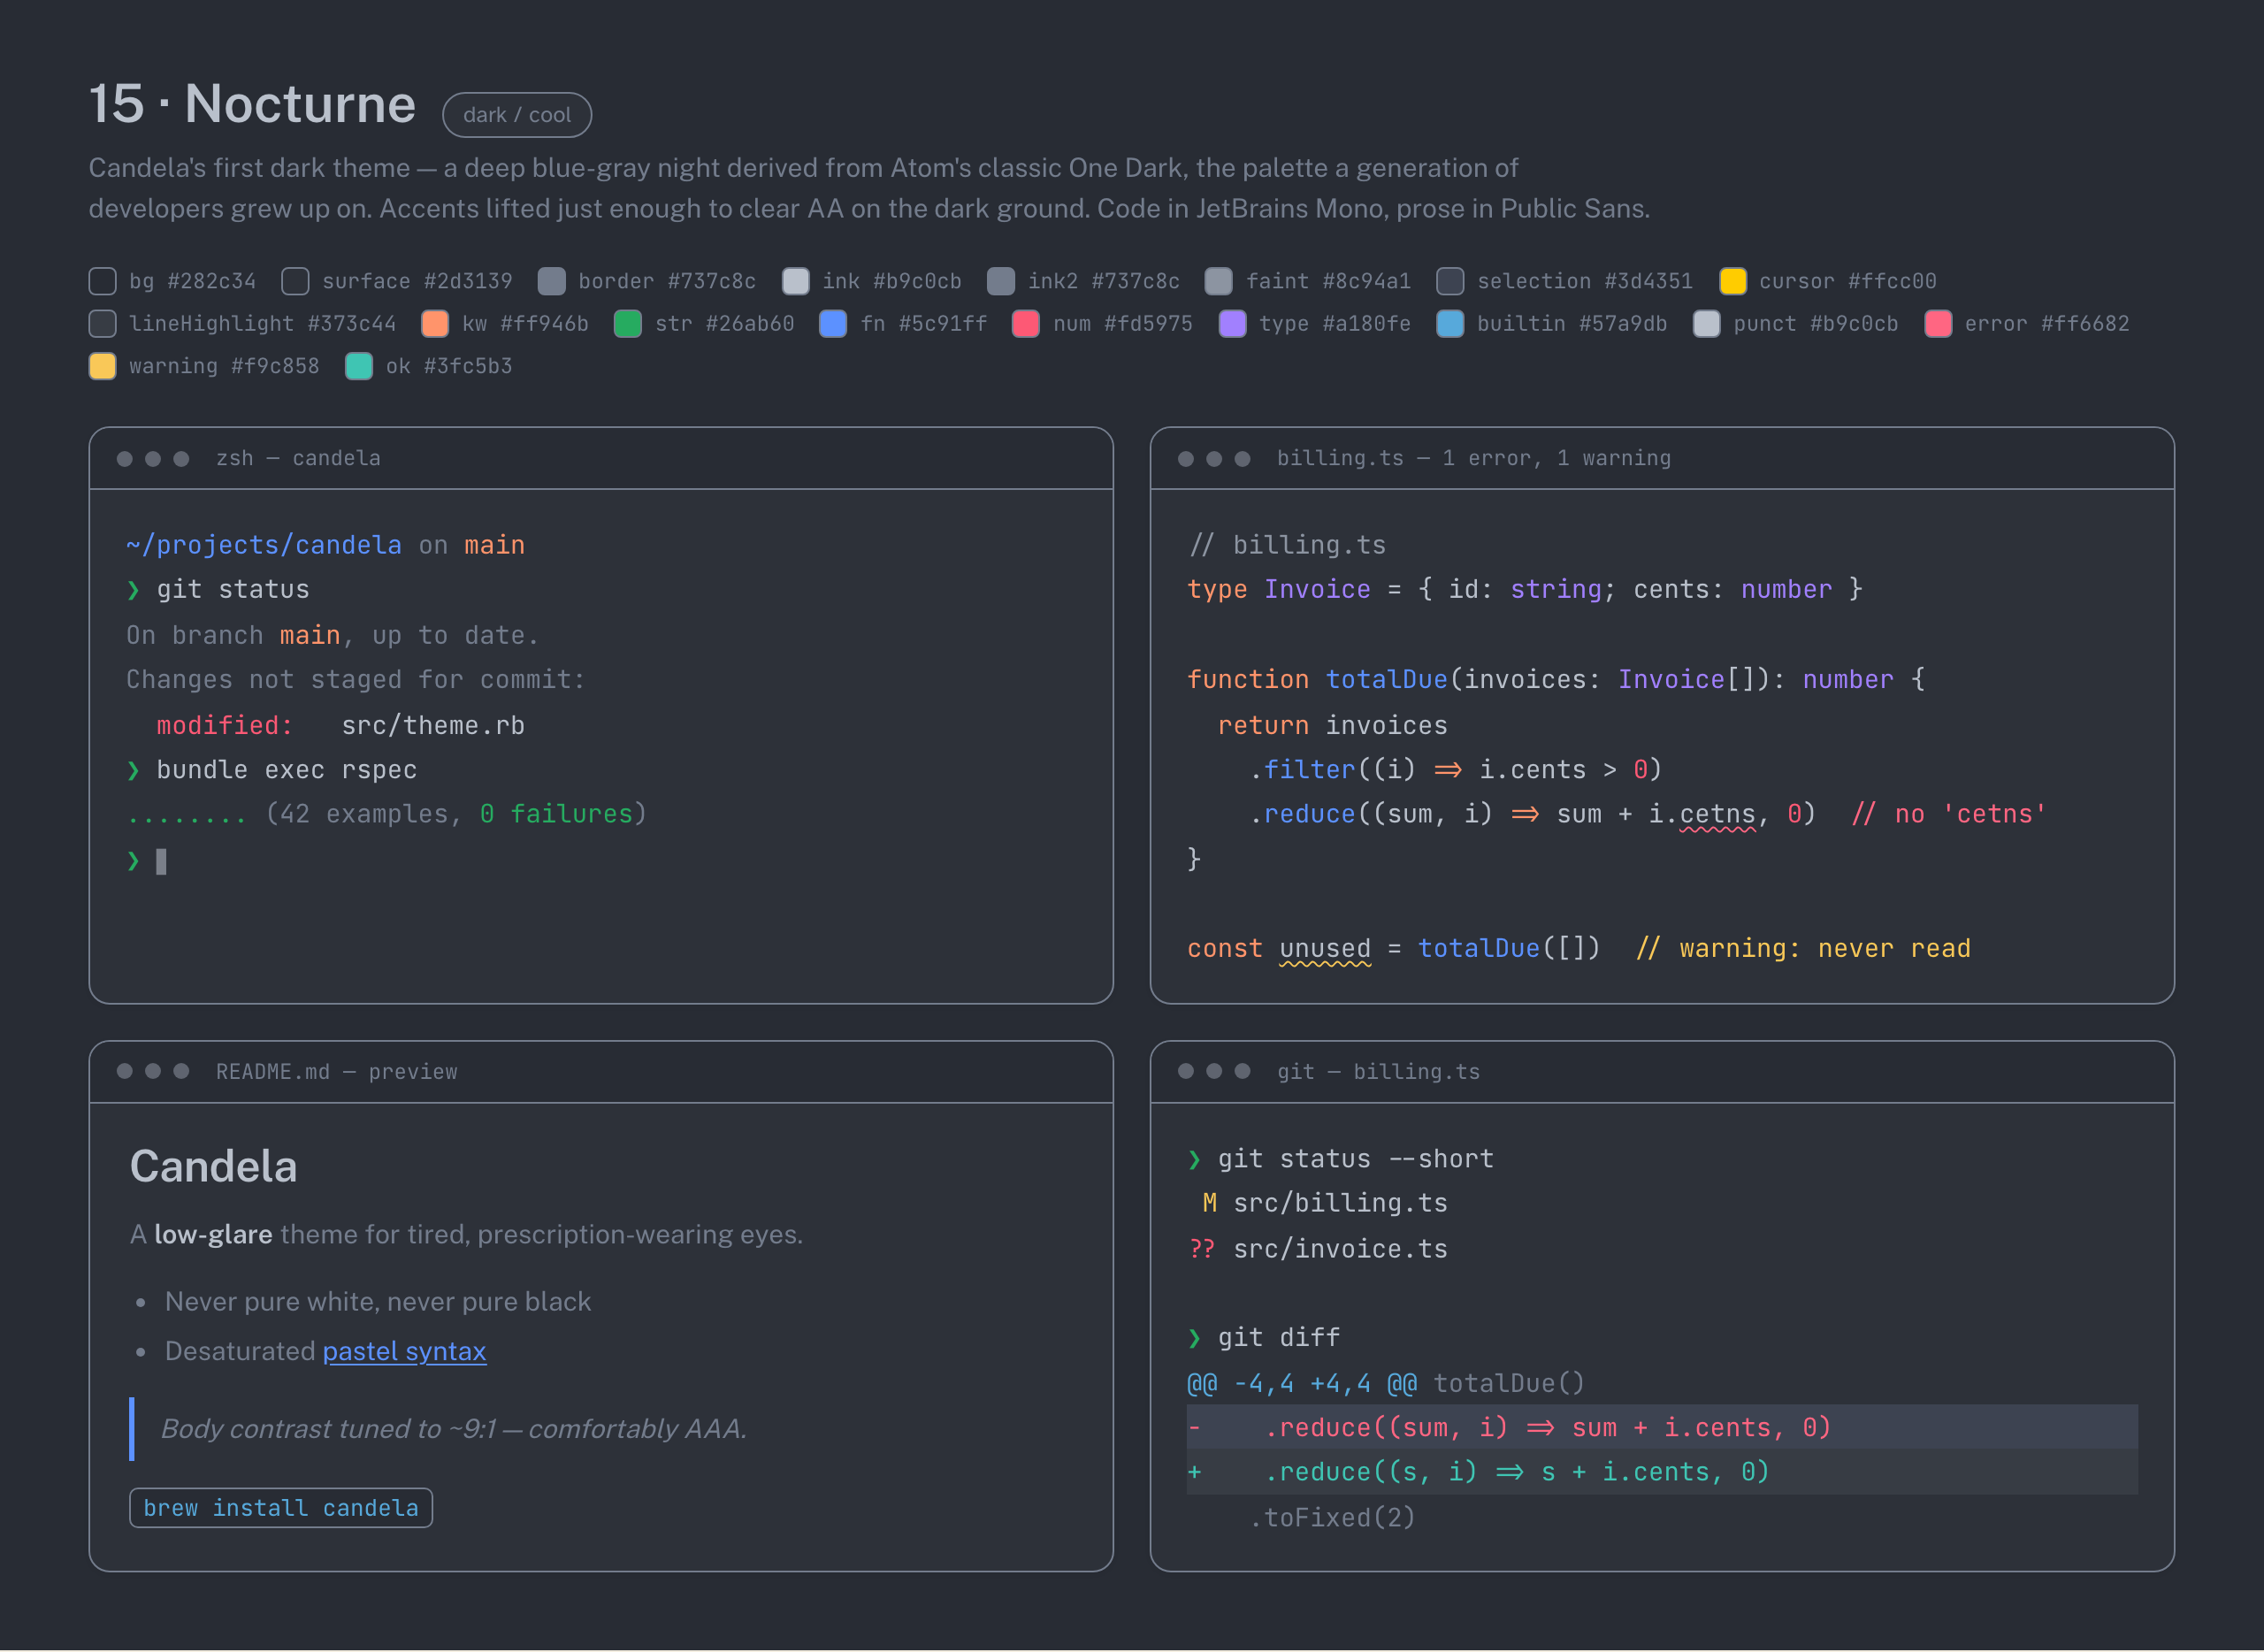
Task: Click the brew install candela code chip
Action: 281,1508
